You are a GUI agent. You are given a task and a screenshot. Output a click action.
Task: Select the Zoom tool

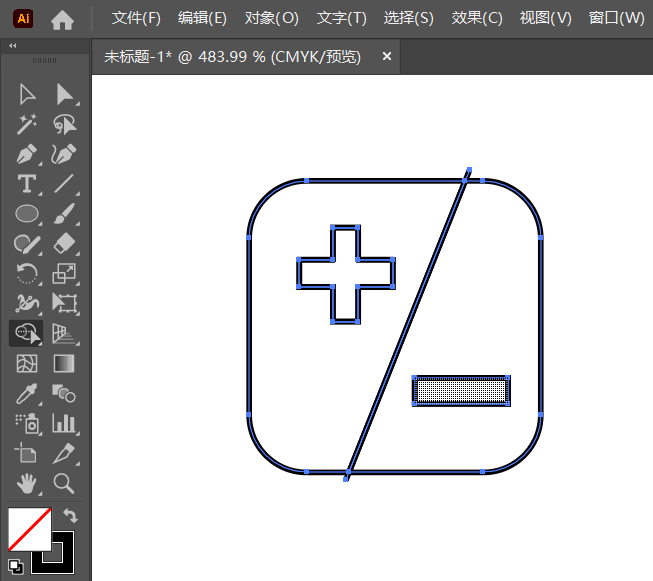(x=64, y=483)
